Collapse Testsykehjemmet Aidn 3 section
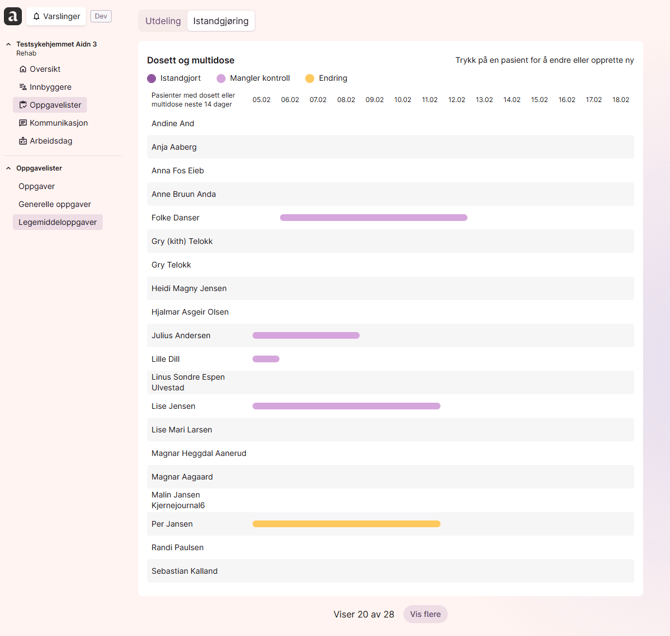 coord(9,45)
